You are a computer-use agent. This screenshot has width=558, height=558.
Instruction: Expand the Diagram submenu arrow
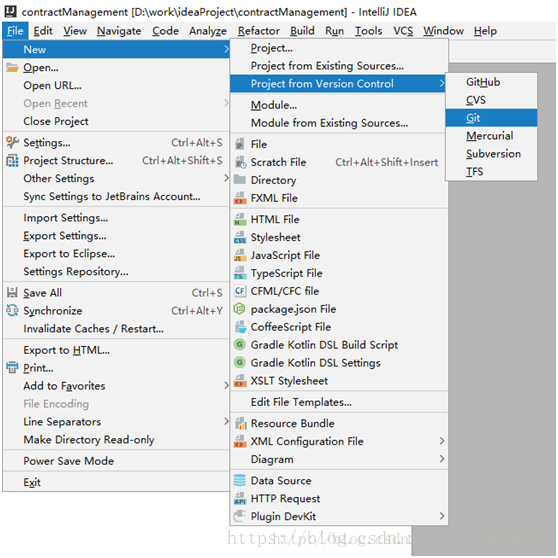click(x=442, y=459)
